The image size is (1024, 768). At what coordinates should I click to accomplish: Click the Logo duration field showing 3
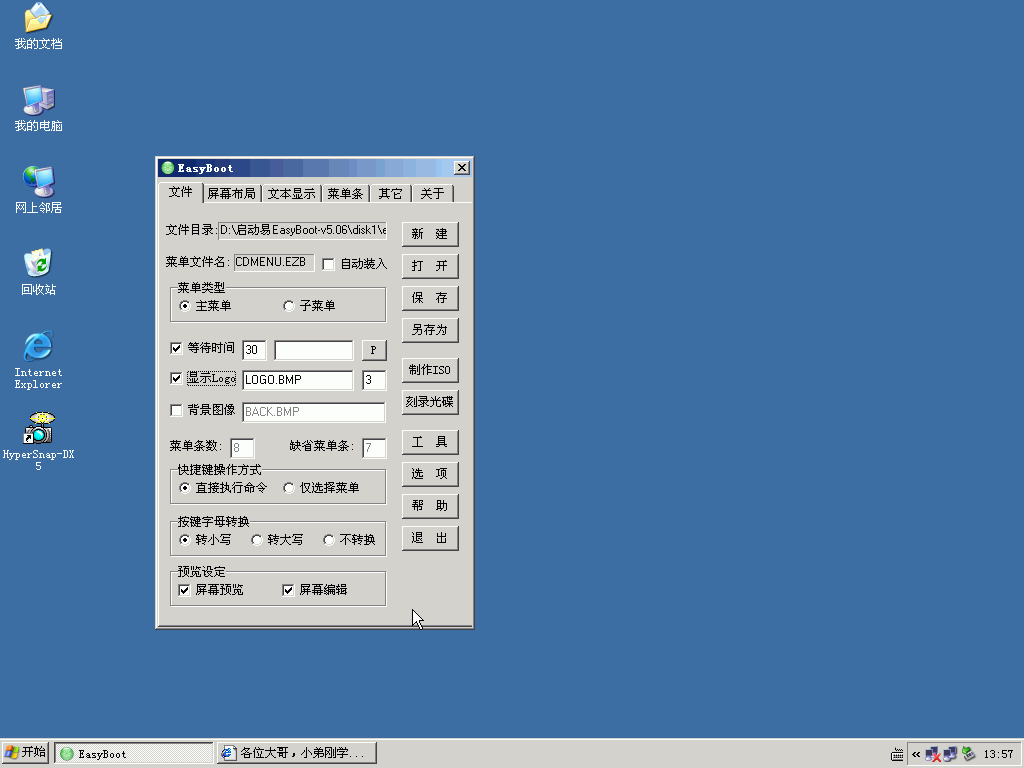click(x=374, y=380)
